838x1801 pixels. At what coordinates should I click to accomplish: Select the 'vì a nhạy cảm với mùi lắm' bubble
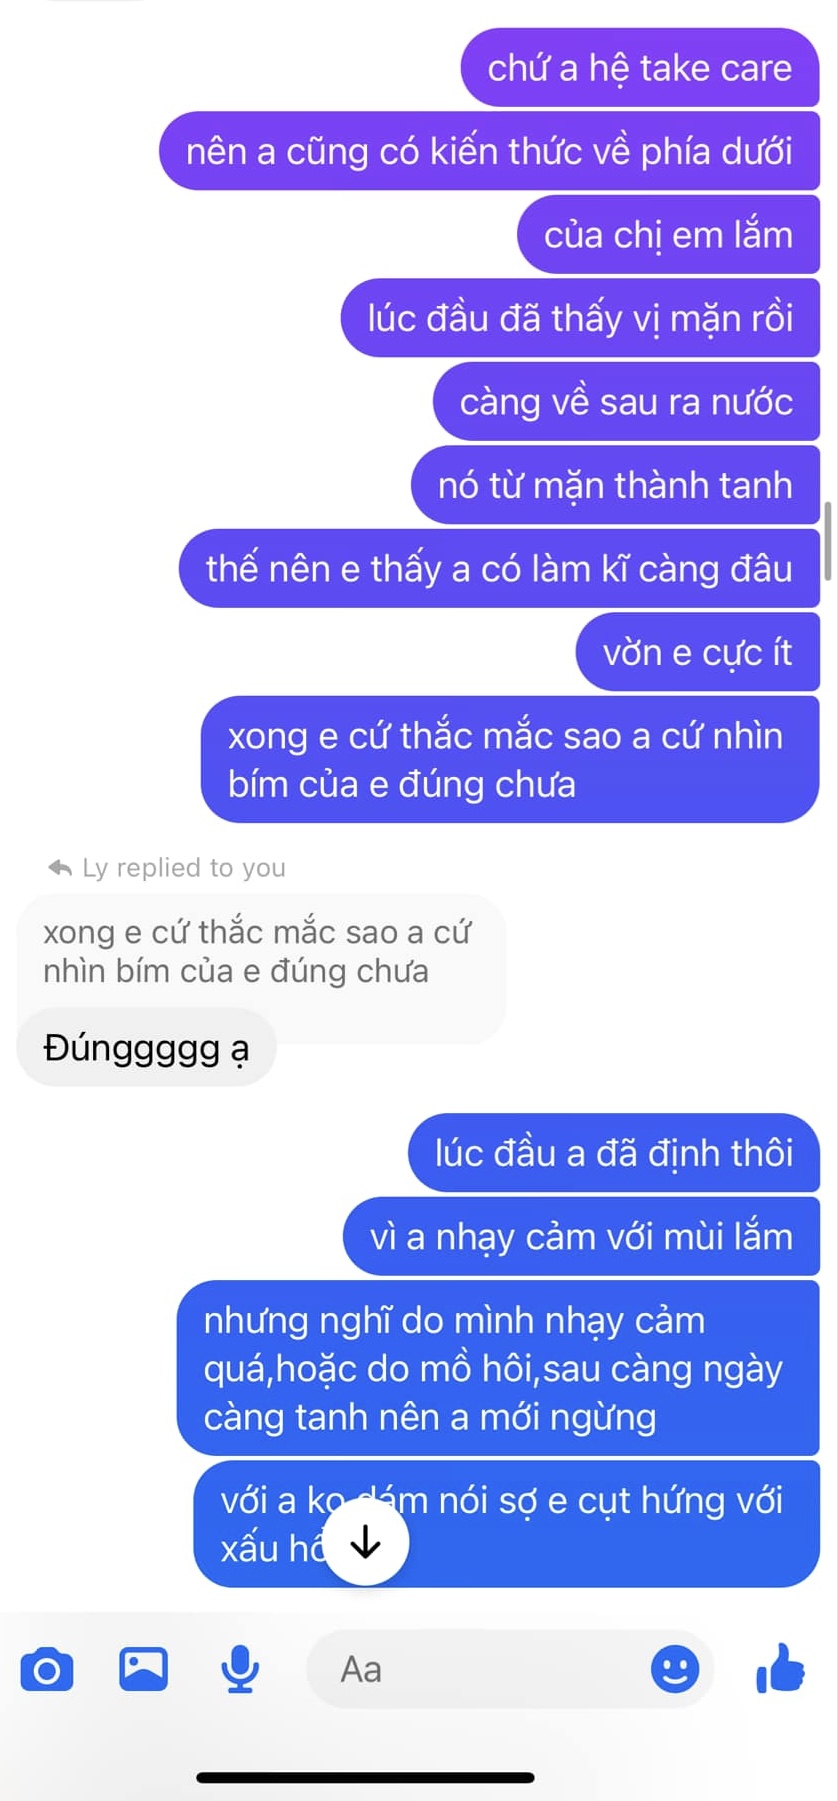coord(582,1237)
